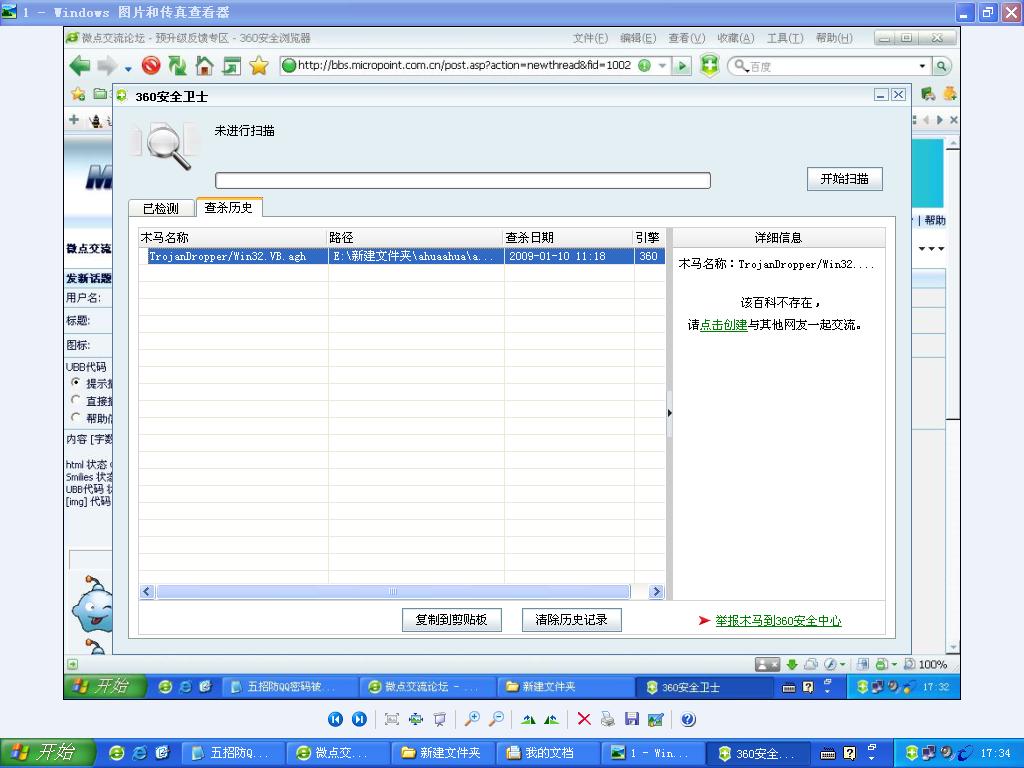1024x768 pixels.
Task: Click the 清除历史记录 button
Action: pos(571,620)
